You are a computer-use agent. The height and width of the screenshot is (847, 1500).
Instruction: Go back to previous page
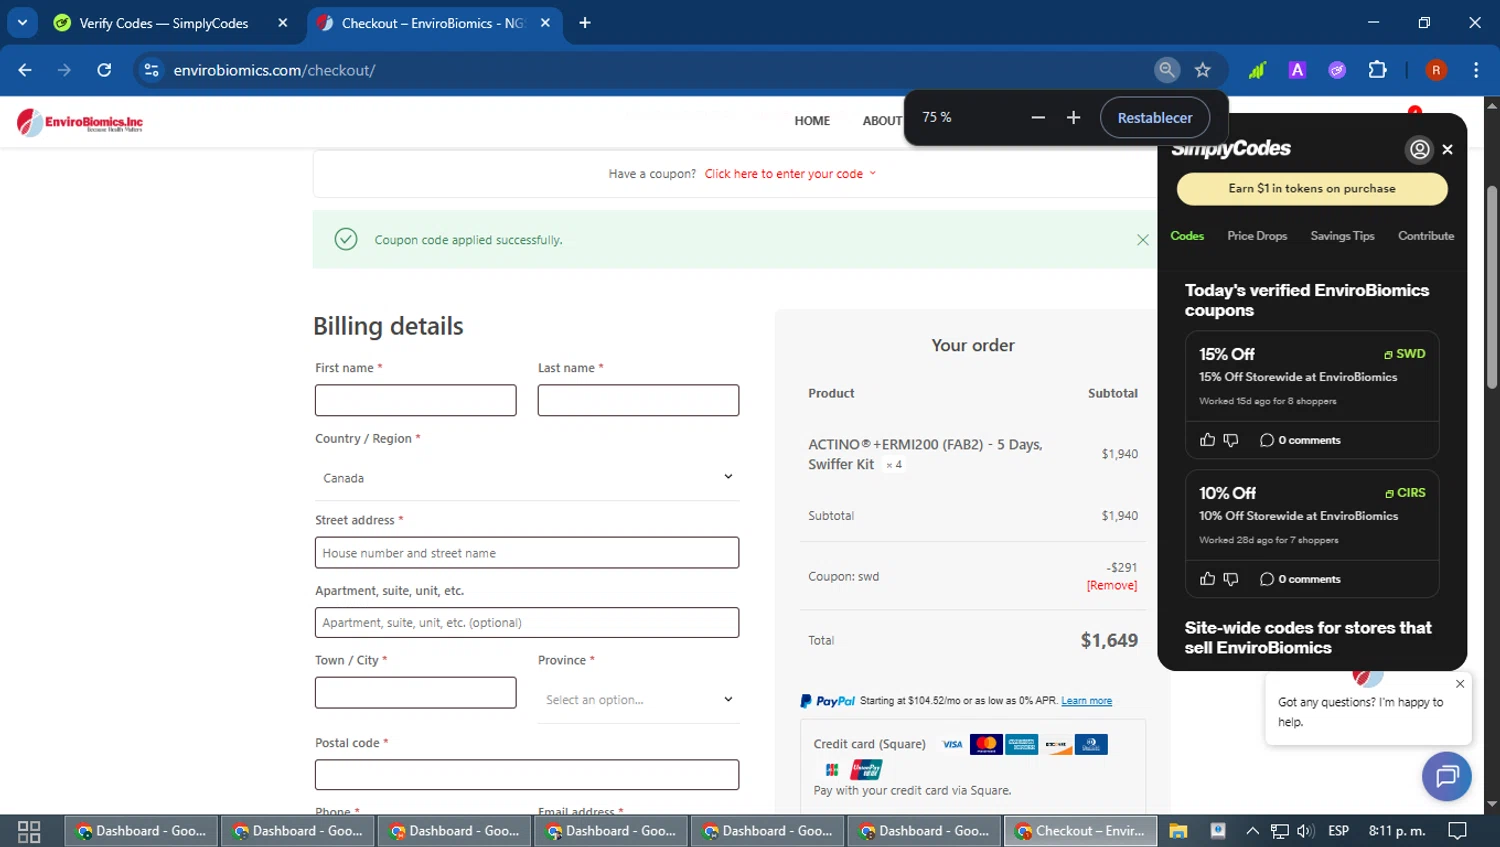point(25,70)
